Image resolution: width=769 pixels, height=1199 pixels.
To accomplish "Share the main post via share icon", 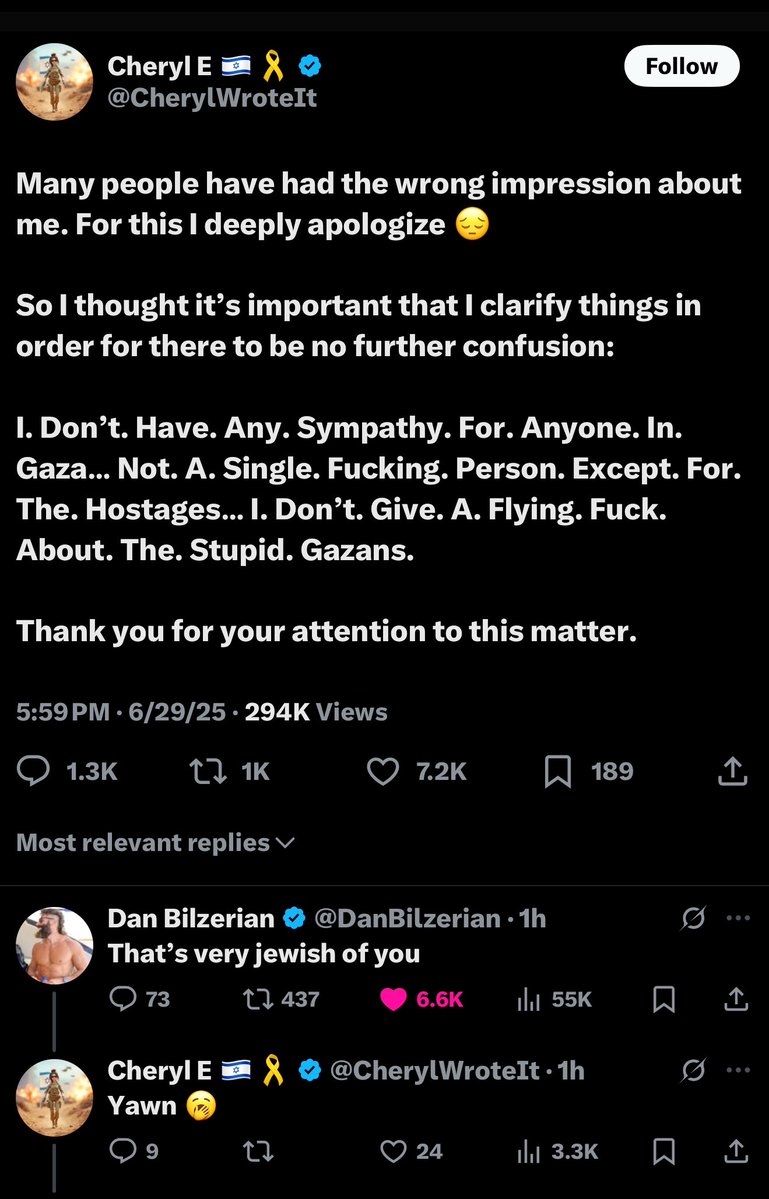I will tap(733, 771).
